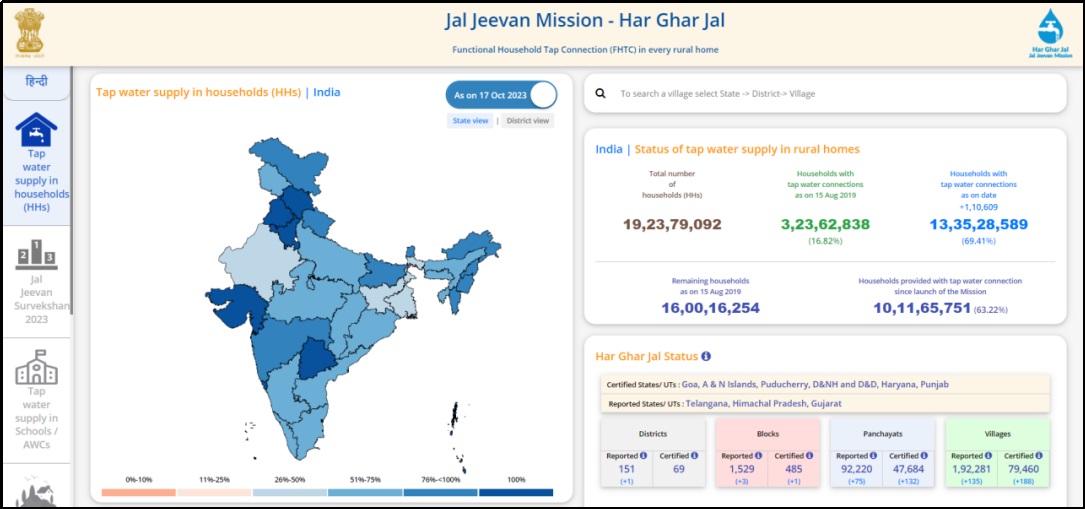
Task: Click Certified States/UTs list row
Action: click(825, 385)
